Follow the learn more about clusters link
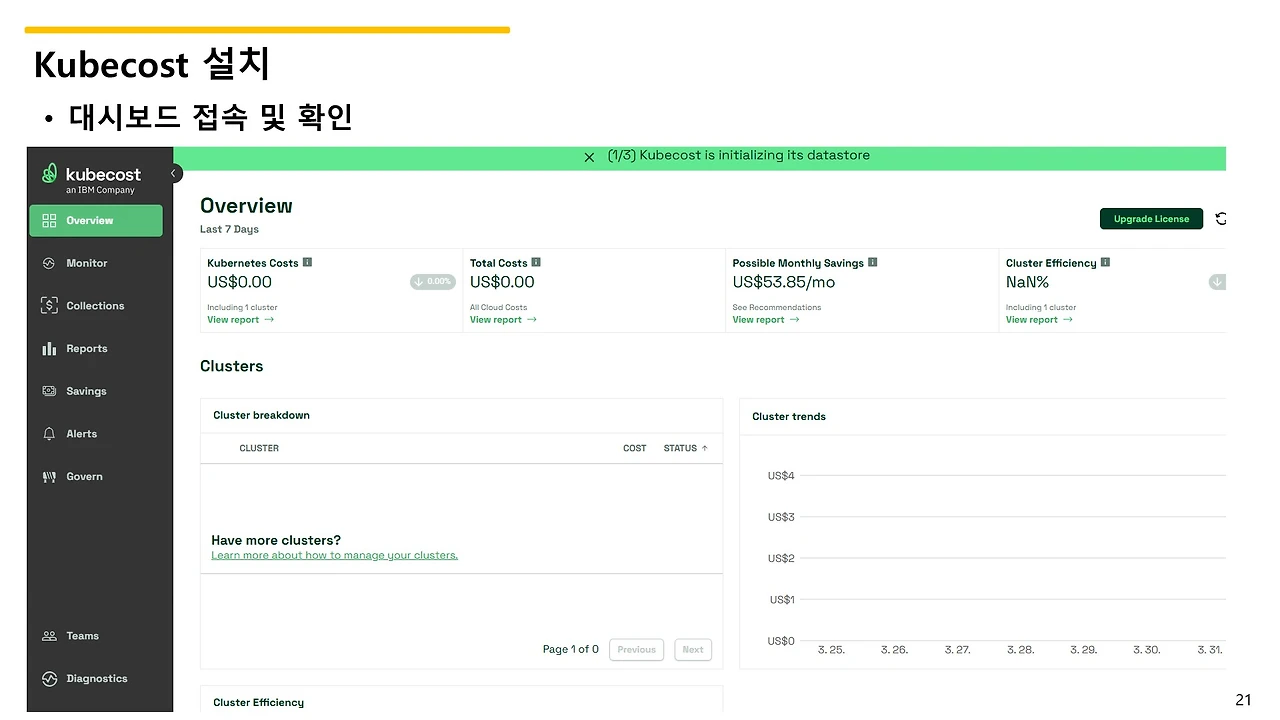This screenshot has height=720, width=1280. tap(335, 556)
